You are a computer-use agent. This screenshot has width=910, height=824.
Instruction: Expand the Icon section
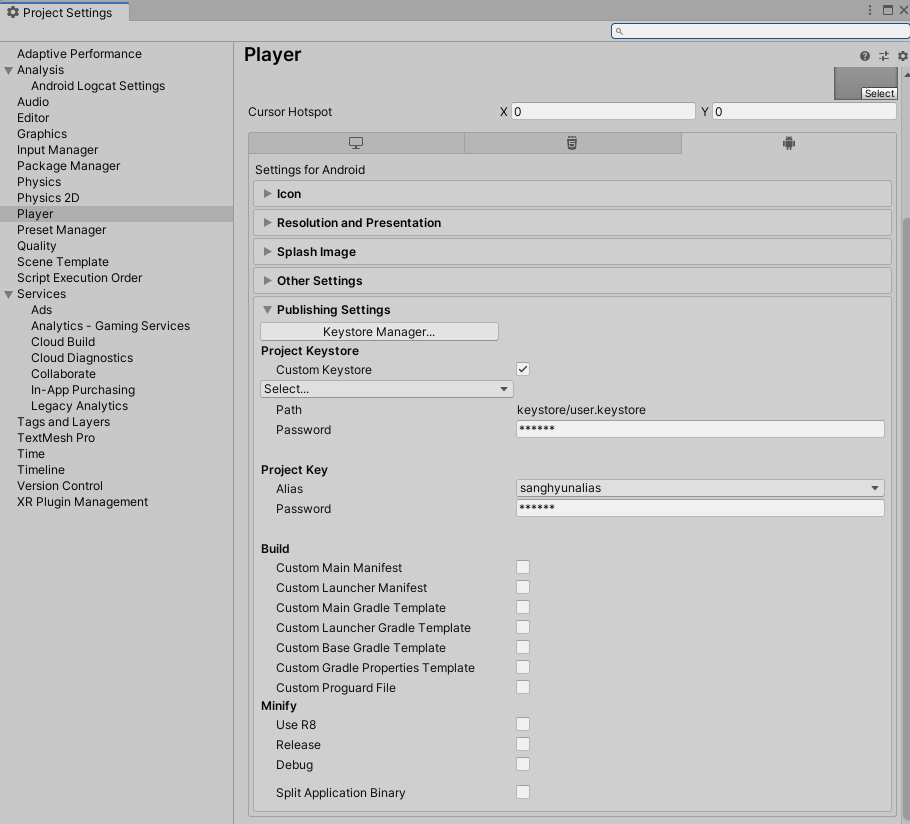click(x=572, y=194)
